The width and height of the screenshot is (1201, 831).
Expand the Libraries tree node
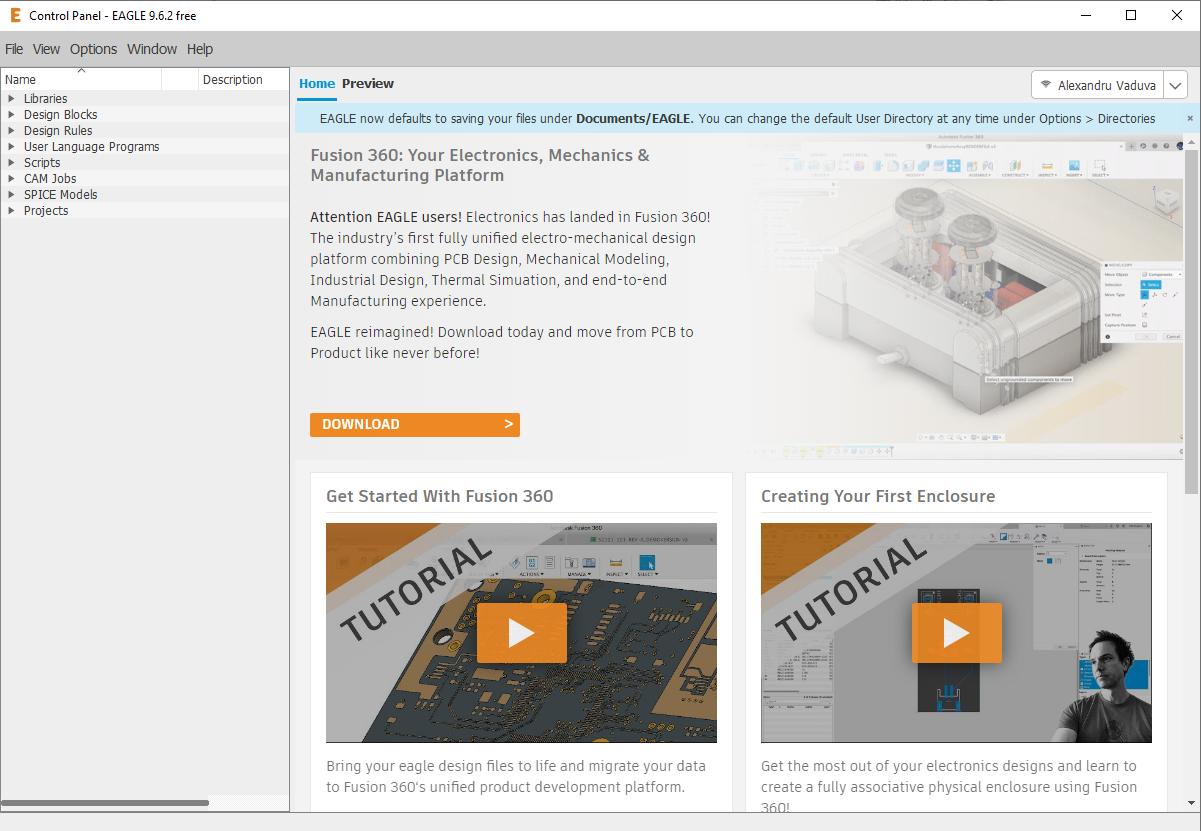tap(11, 99)
